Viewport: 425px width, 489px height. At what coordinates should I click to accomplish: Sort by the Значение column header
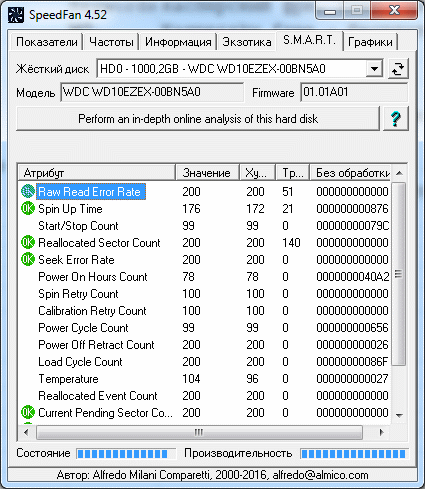click(207, 173)
